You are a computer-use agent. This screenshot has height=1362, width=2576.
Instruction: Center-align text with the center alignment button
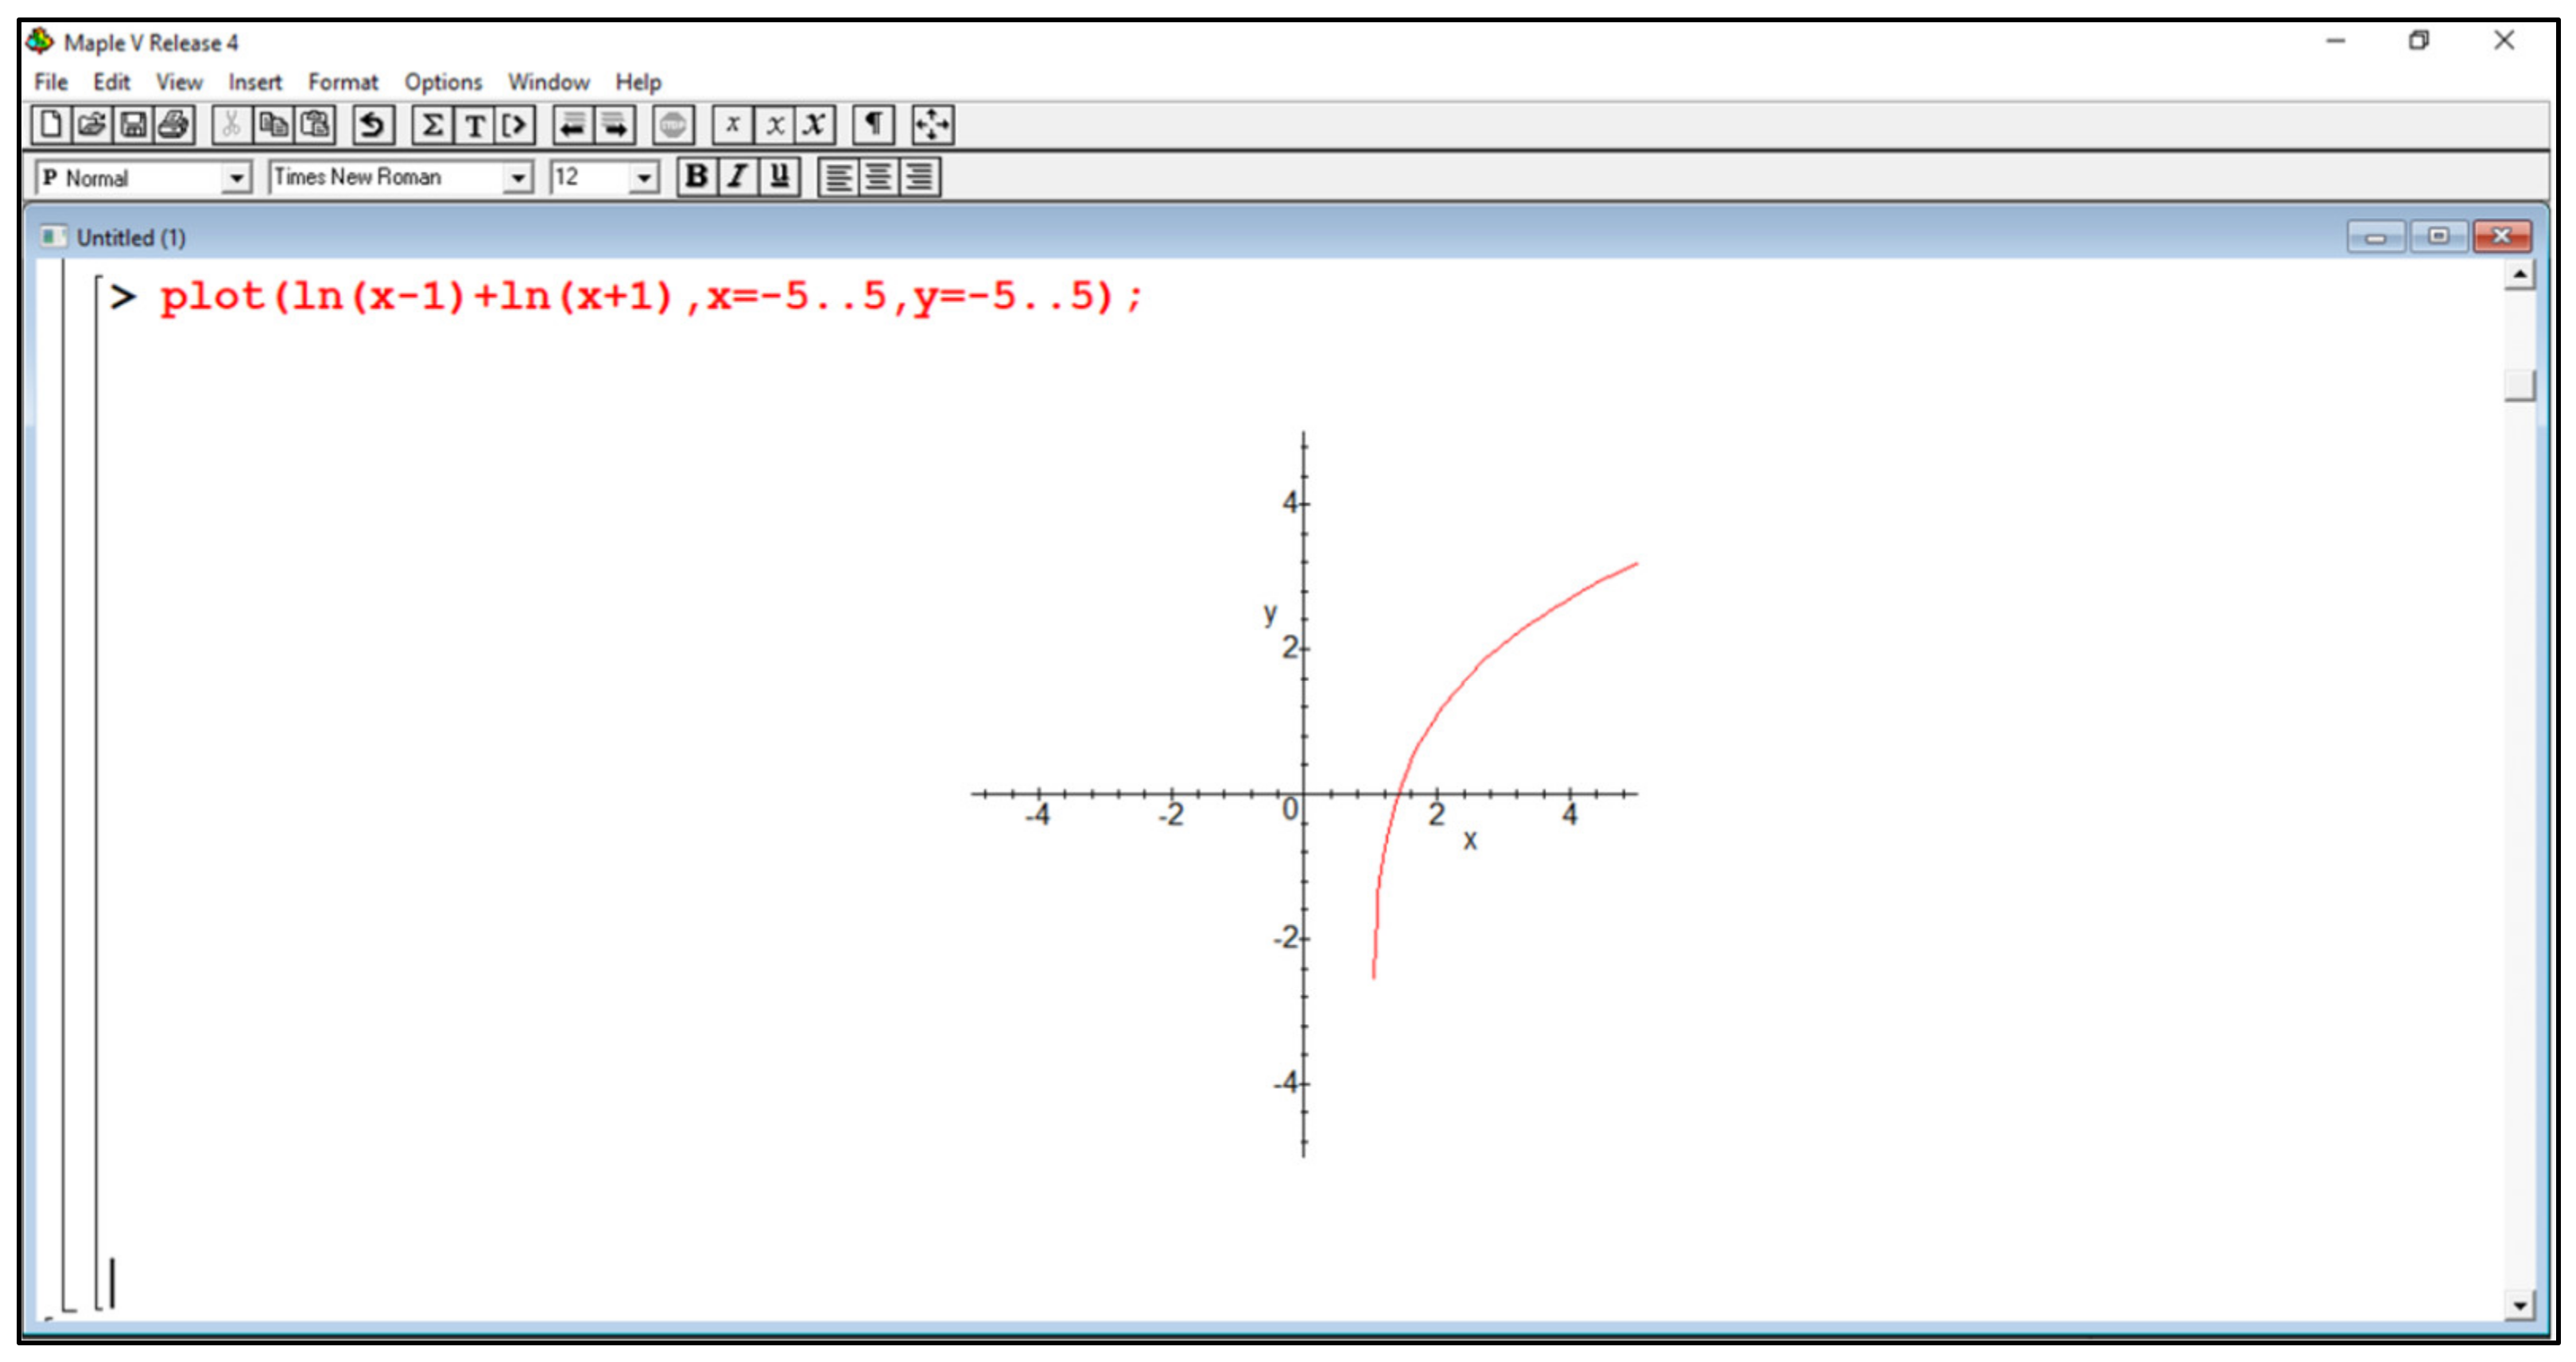(x=878, y=177)
